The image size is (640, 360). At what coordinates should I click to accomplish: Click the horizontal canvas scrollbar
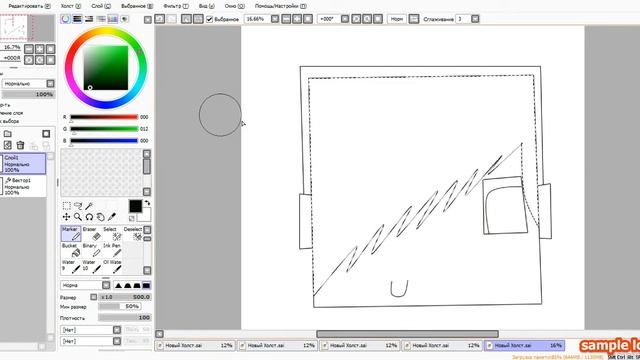tap(407, 334)
